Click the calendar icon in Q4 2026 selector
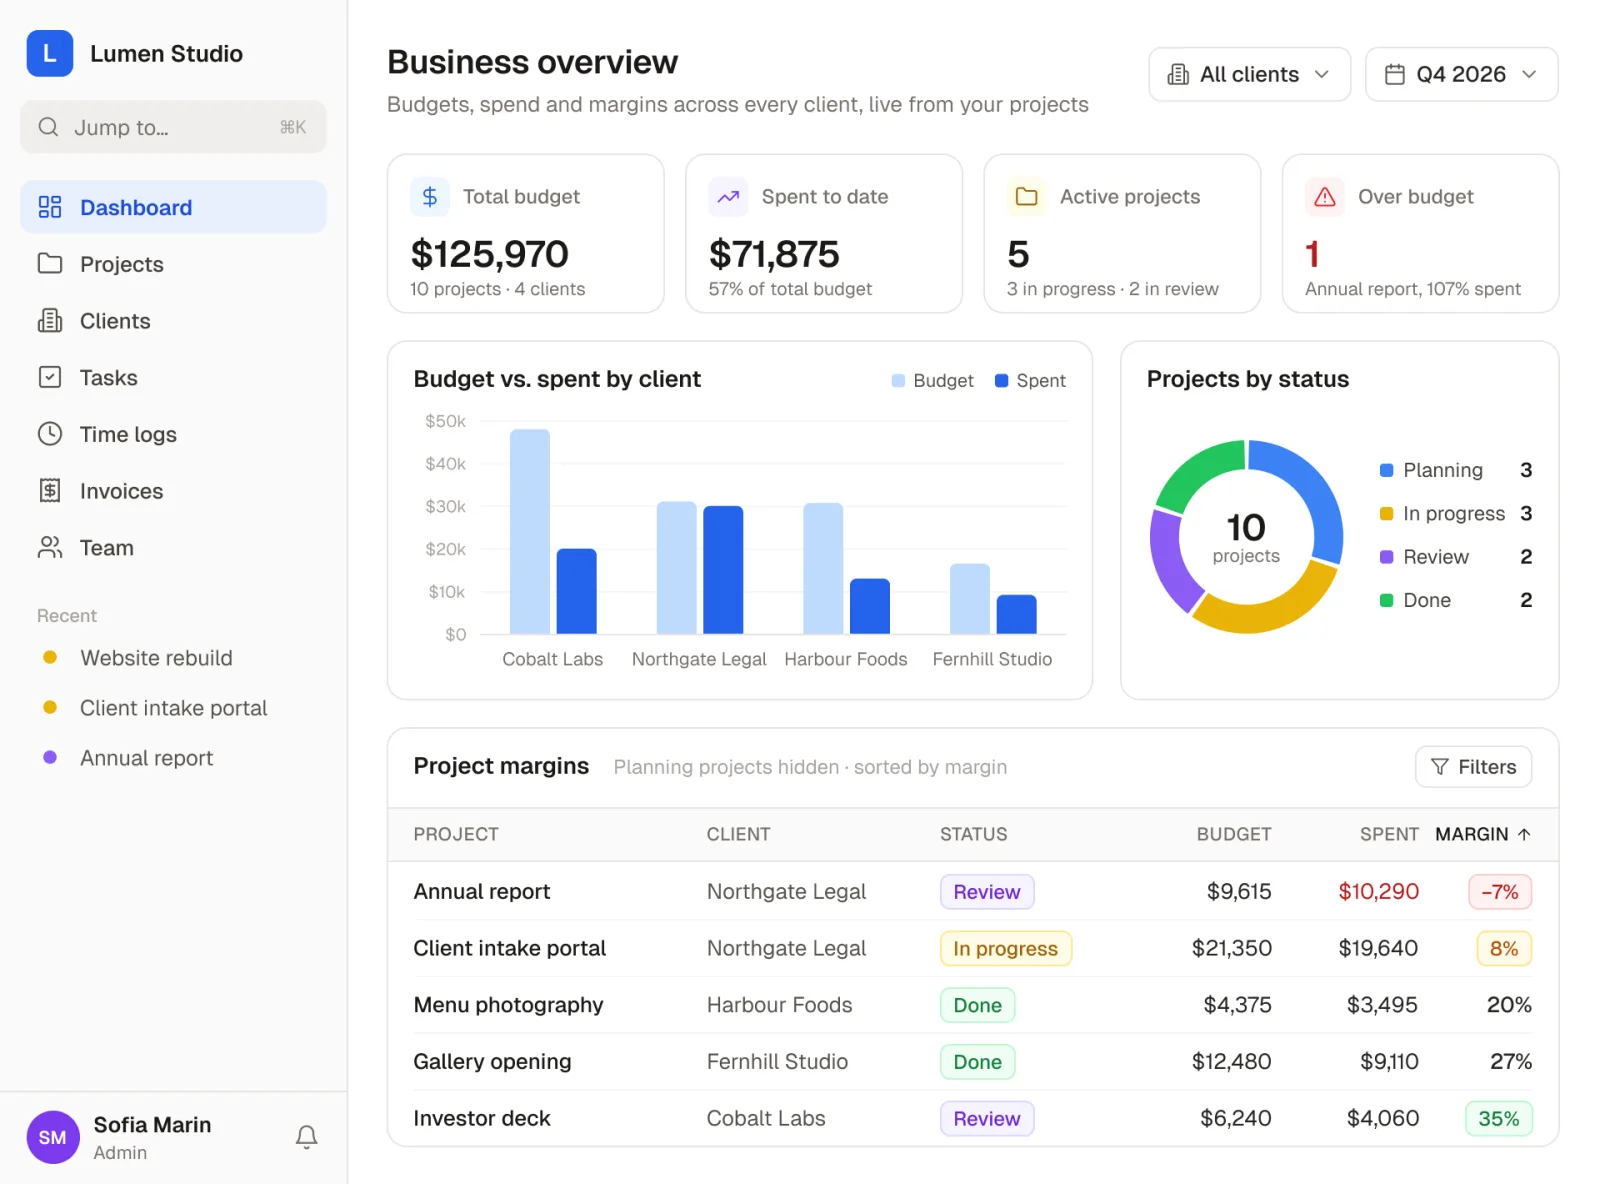Viewport: 1600px width, 1184px height. 1395,75
